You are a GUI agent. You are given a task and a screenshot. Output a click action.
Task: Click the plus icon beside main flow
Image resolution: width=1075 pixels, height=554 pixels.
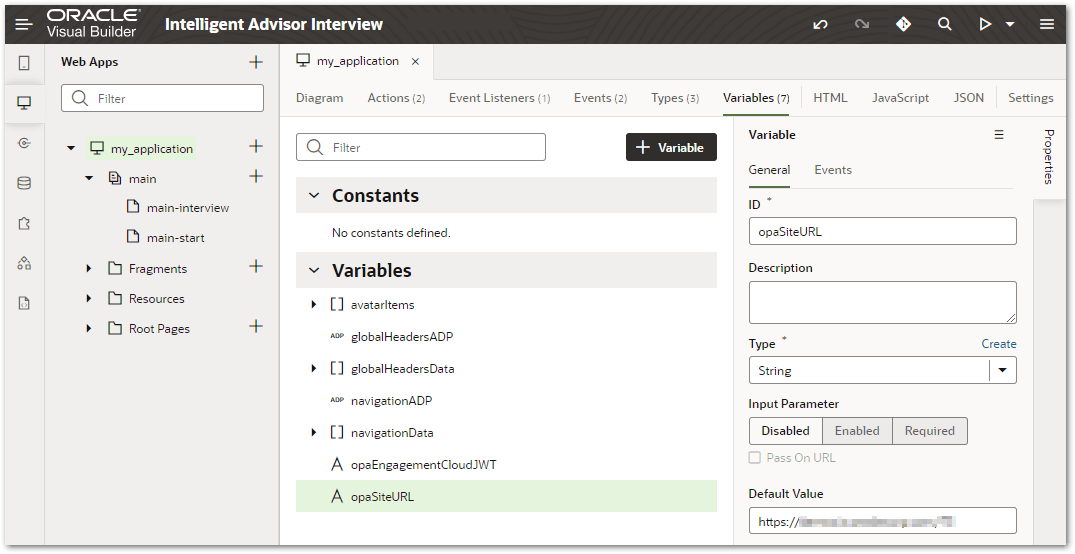point(256,176)
